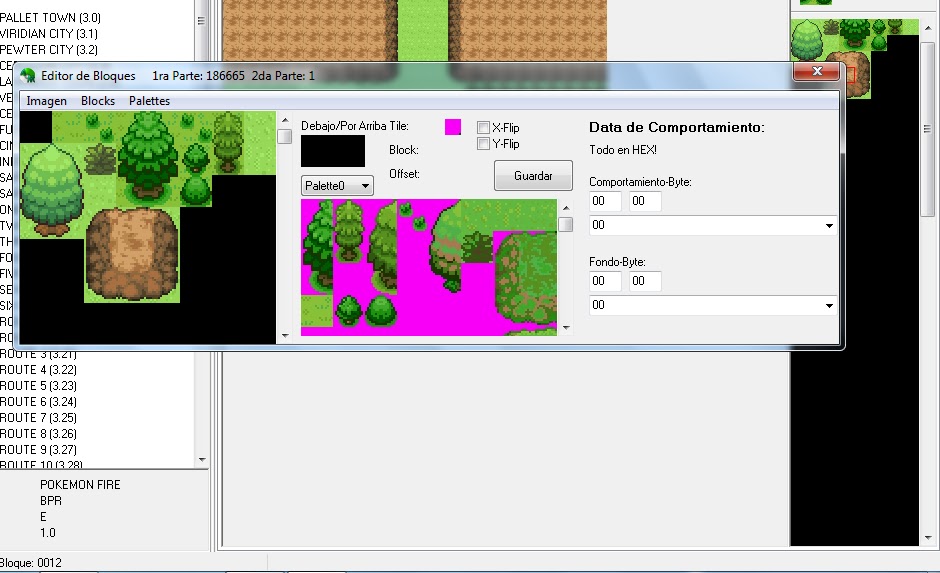Screen dimensions: 940x573
Task: Select the brown rock mound block
Action: (x=132, y=255)
